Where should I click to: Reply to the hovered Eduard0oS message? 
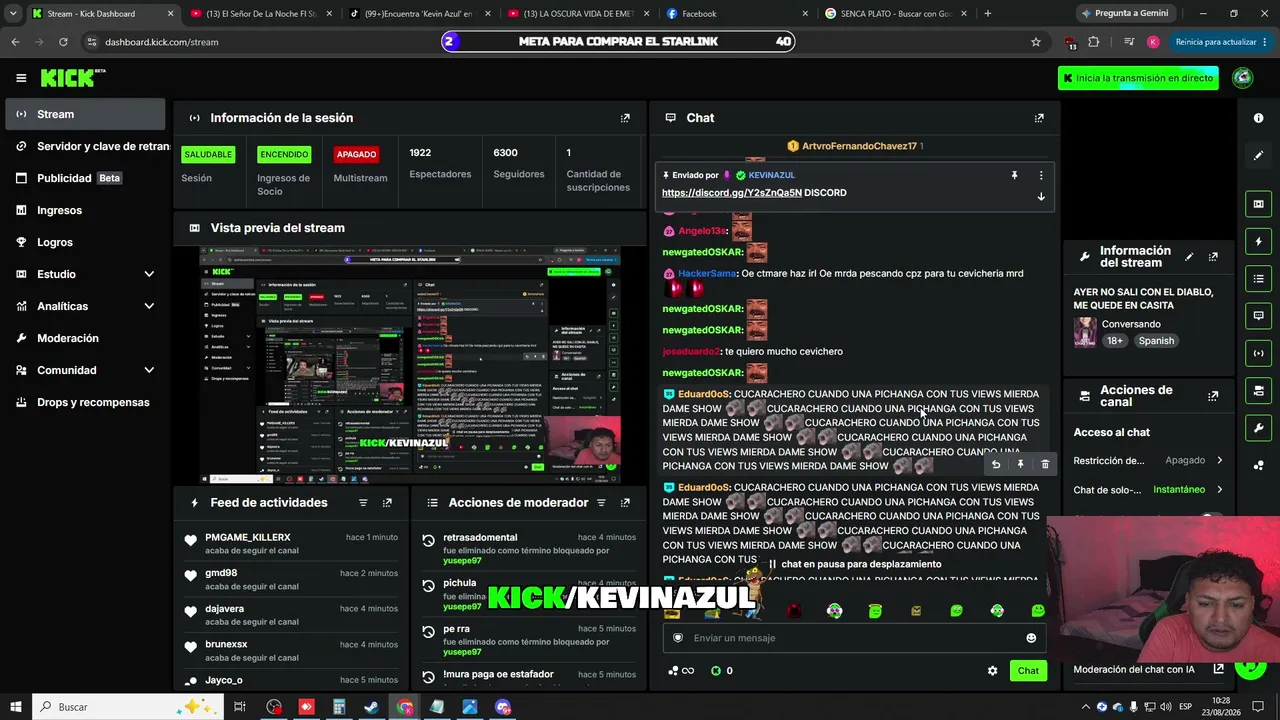(996, 464)
